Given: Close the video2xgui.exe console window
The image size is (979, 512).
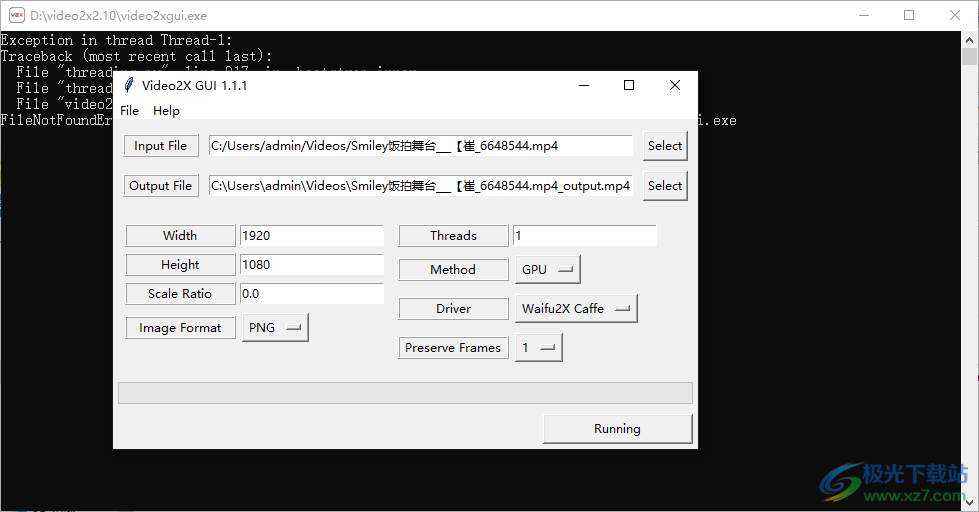Looking at the screenshot, I should [x=955, y=15].
